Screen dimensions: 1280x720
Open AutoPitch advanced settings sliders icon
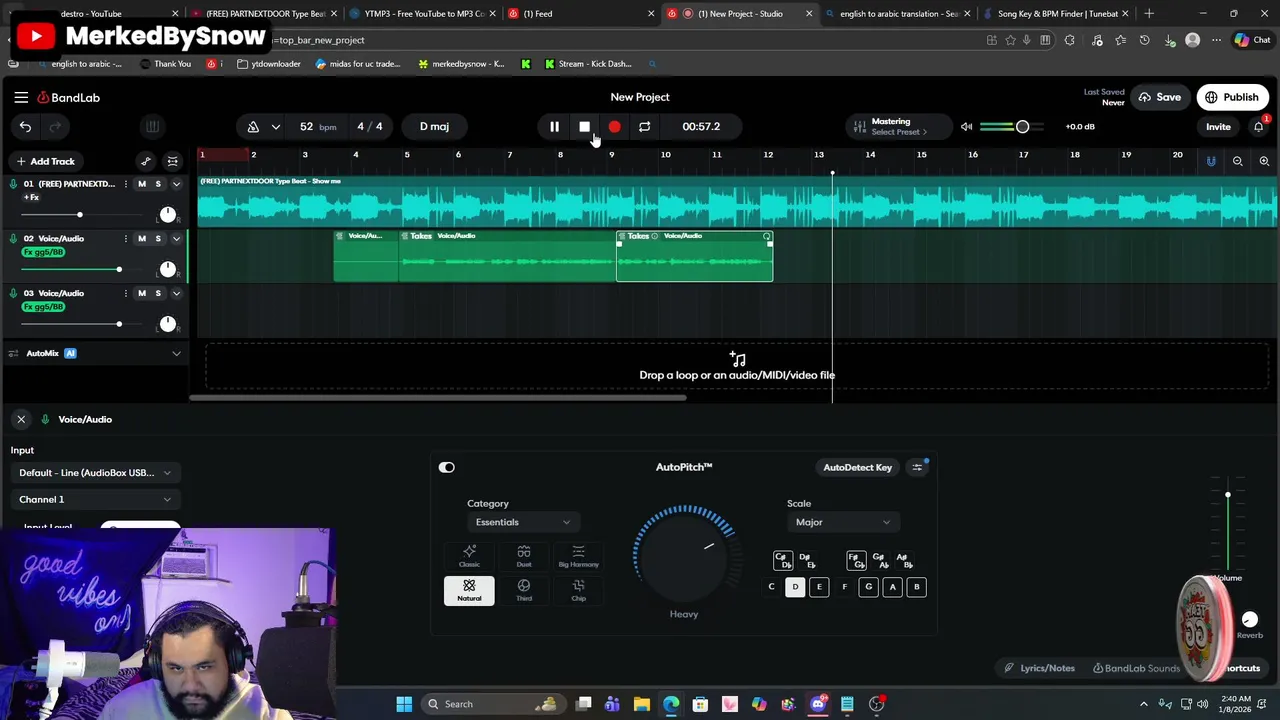[x=917, y=467]
